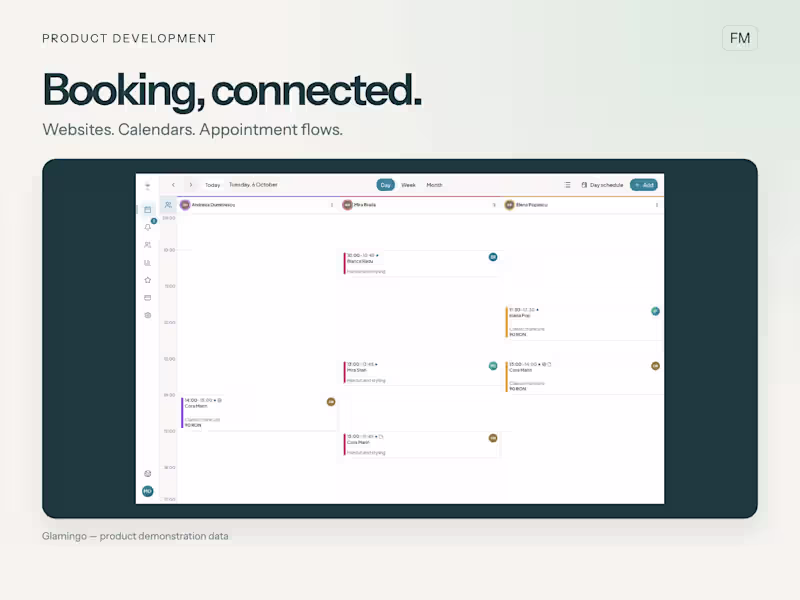The height and width of the screenshot is (600, 800).
Task: Click the Add appointment button
Action: (x=644, y=185)
